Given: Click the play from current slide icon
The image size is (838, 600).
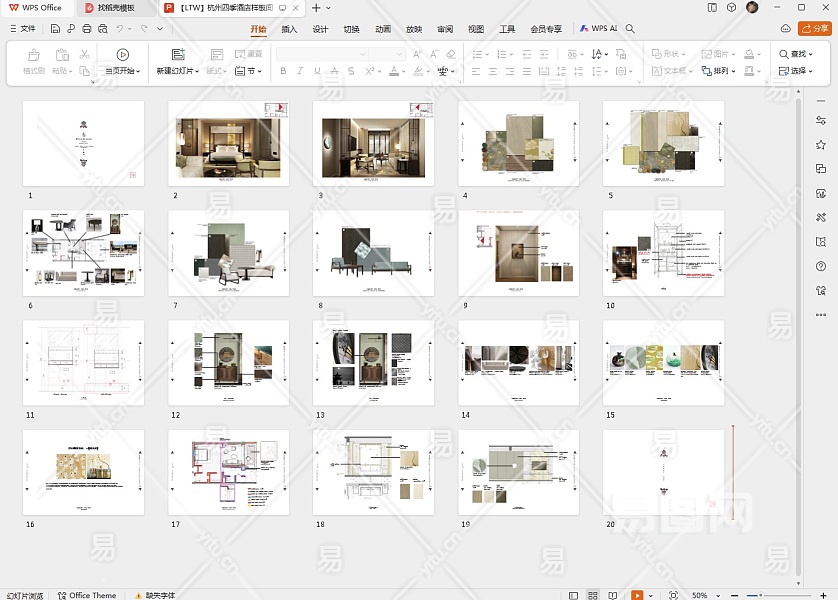Looking at the screenshot, I should coord(122,54).
